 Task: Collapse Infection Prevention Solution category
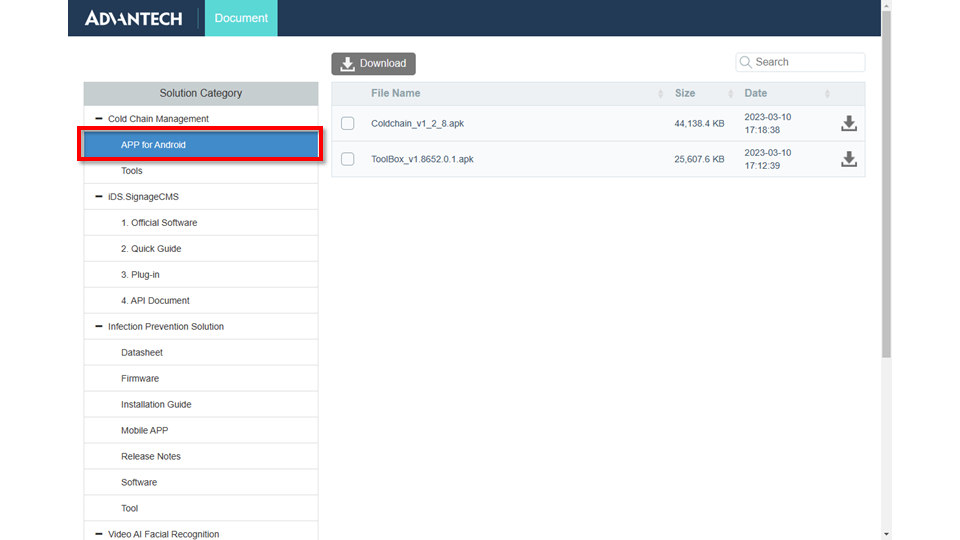tap(99, 327)
